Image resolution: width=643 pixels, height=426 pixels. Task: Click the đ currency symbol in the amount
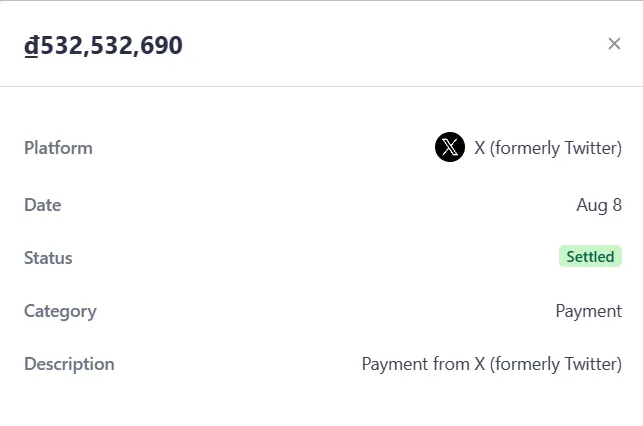pyautogui.click(x=31, y=45)
